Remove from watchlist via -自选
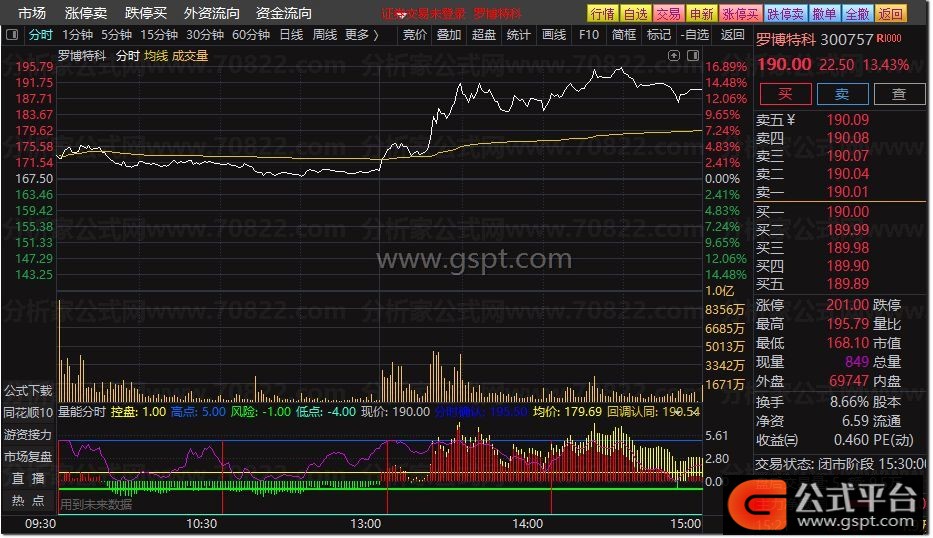This screenshot has height=538, width=933. 695,35
